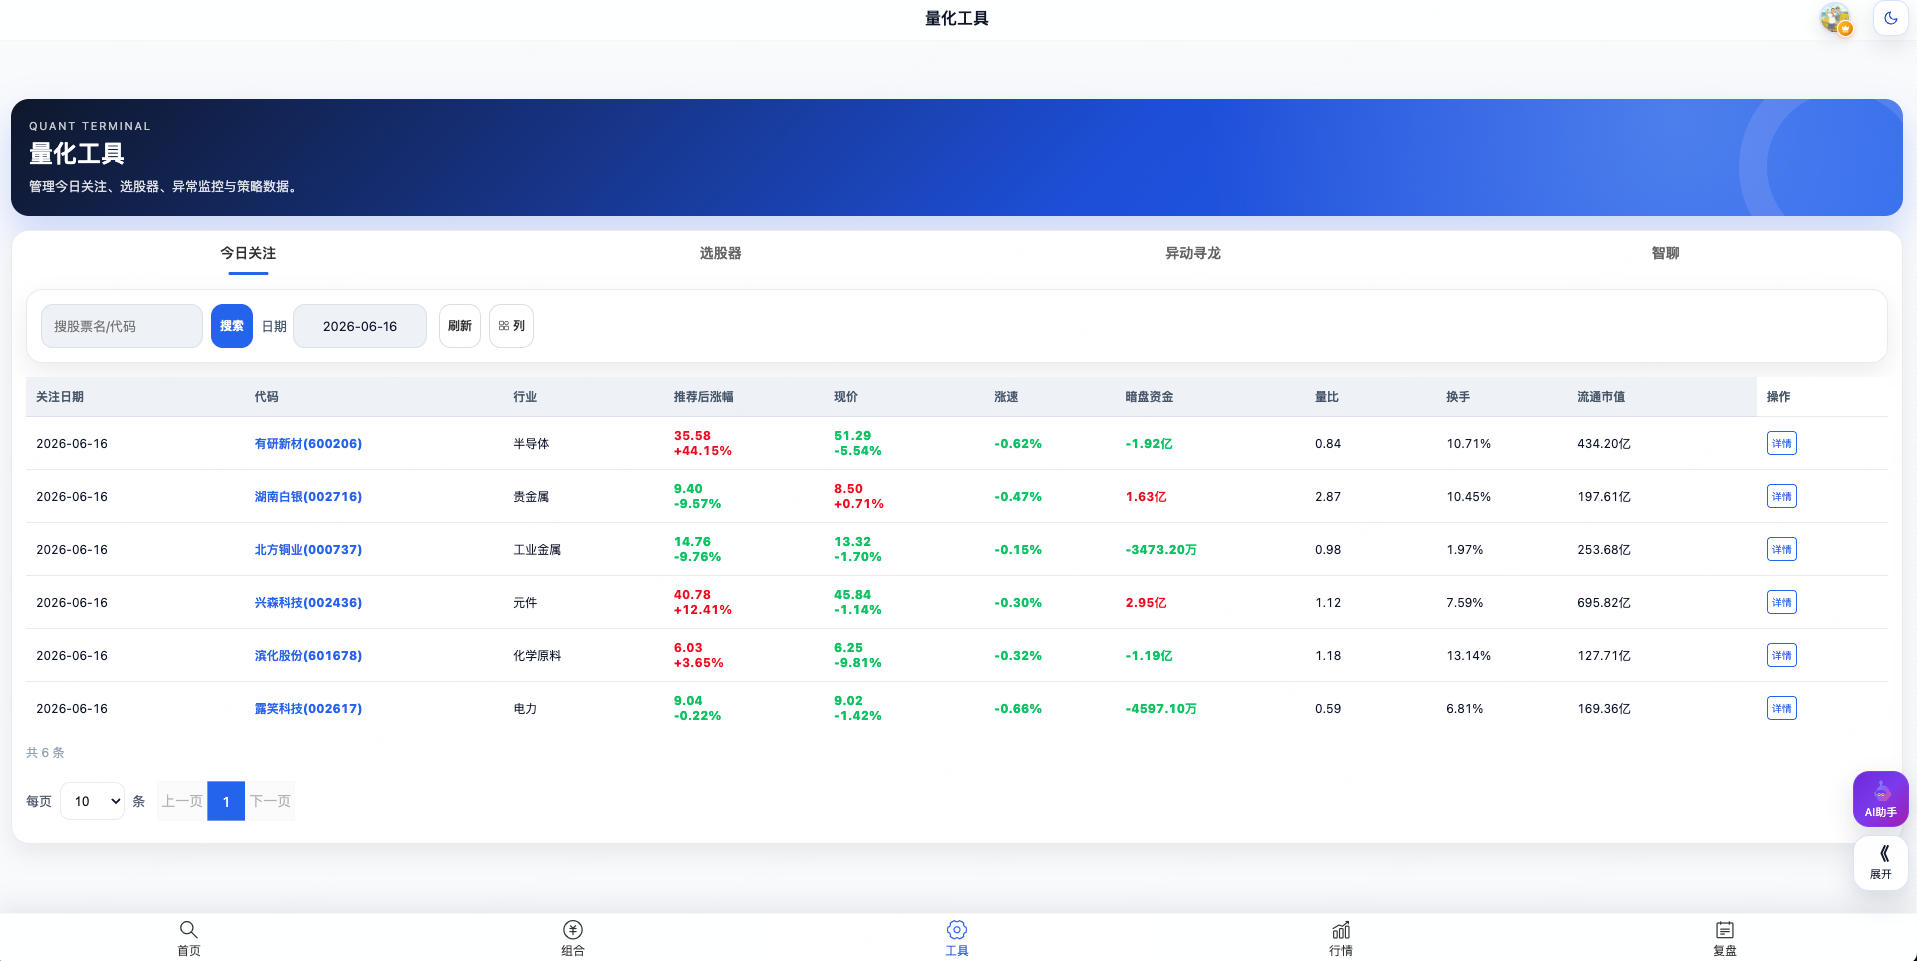Open stock link 湖南白银(002716)
The width and height of the screenshot is (1917, 961).
pyautogui.click(x=308, y=497)
